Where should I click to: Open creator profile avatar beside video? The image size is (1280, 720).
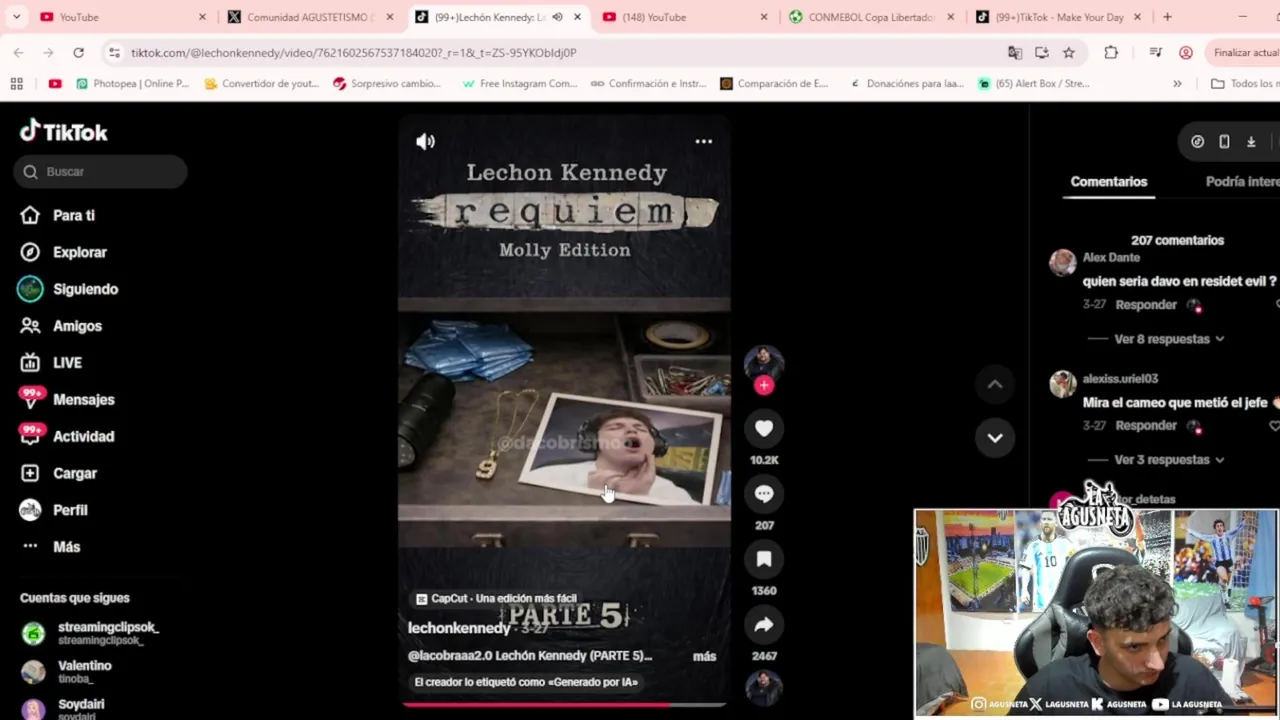[764, 363]
